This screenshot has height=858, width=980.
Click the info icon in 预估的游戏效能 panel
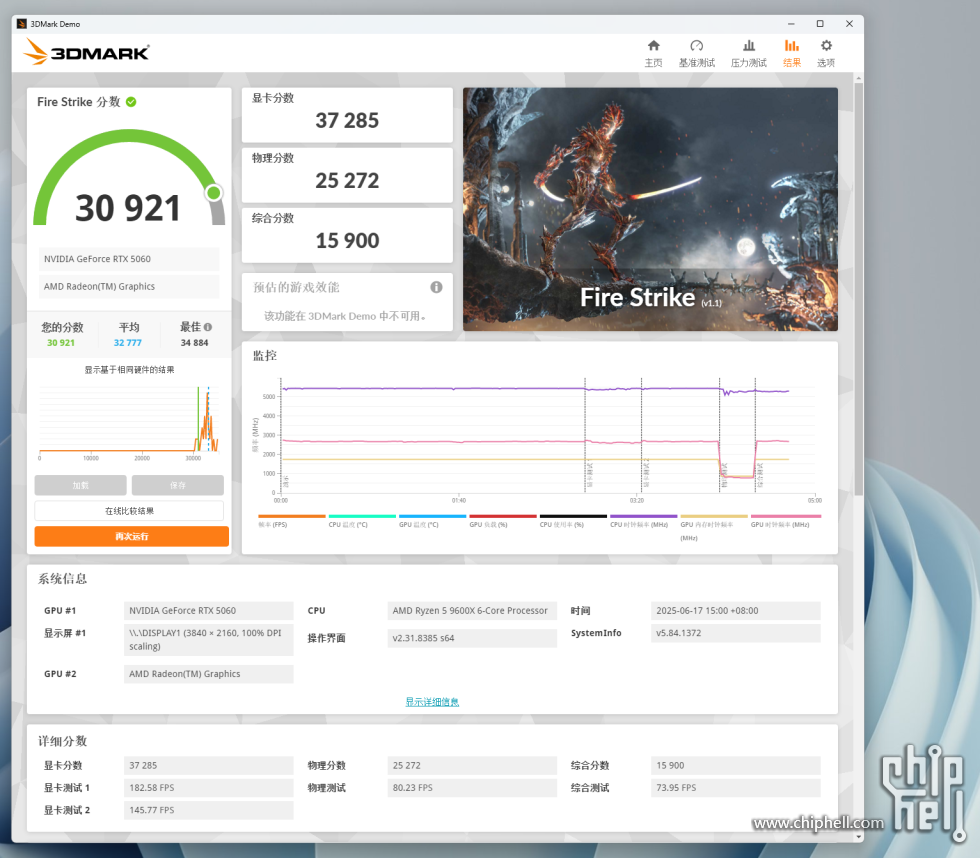pos(436,287)
